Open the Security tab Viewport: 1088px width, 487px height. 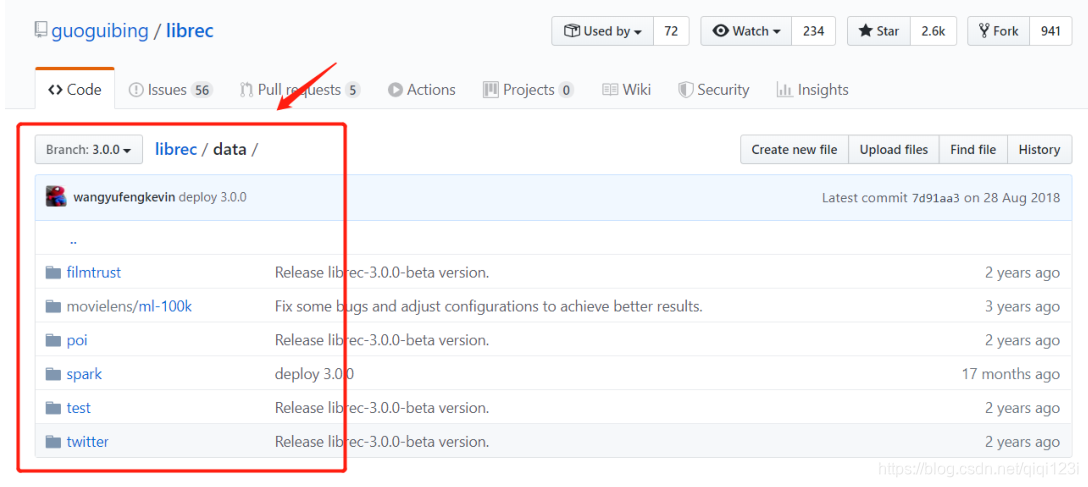pos(714,89)
